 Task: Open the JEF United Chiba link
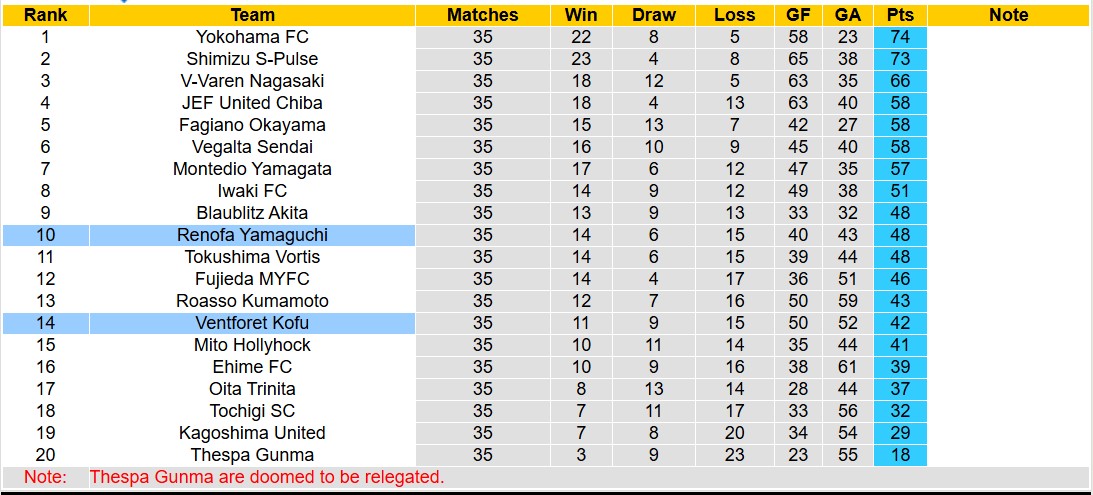[252, 103]
